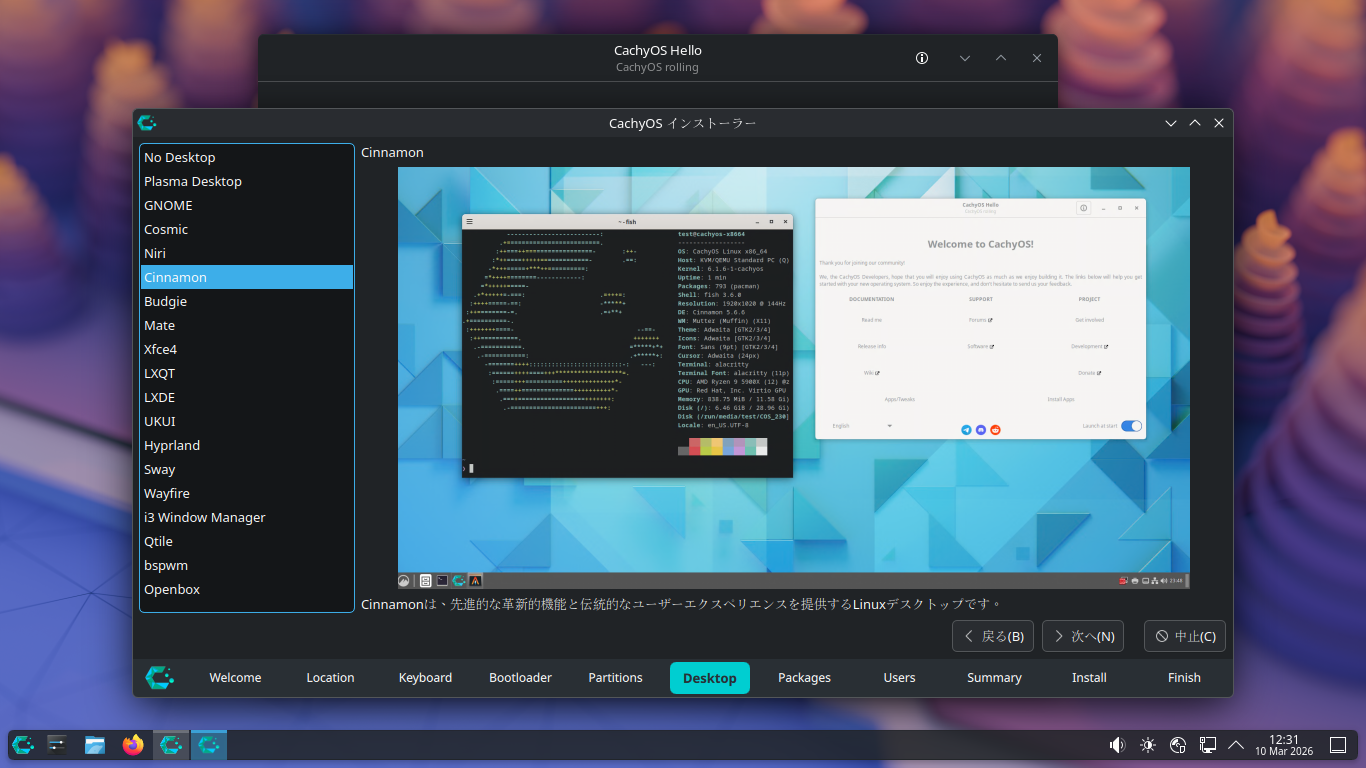Viewport: 1366px width, 768px height.
Task: Open the Users step
Action: point(900,678)
